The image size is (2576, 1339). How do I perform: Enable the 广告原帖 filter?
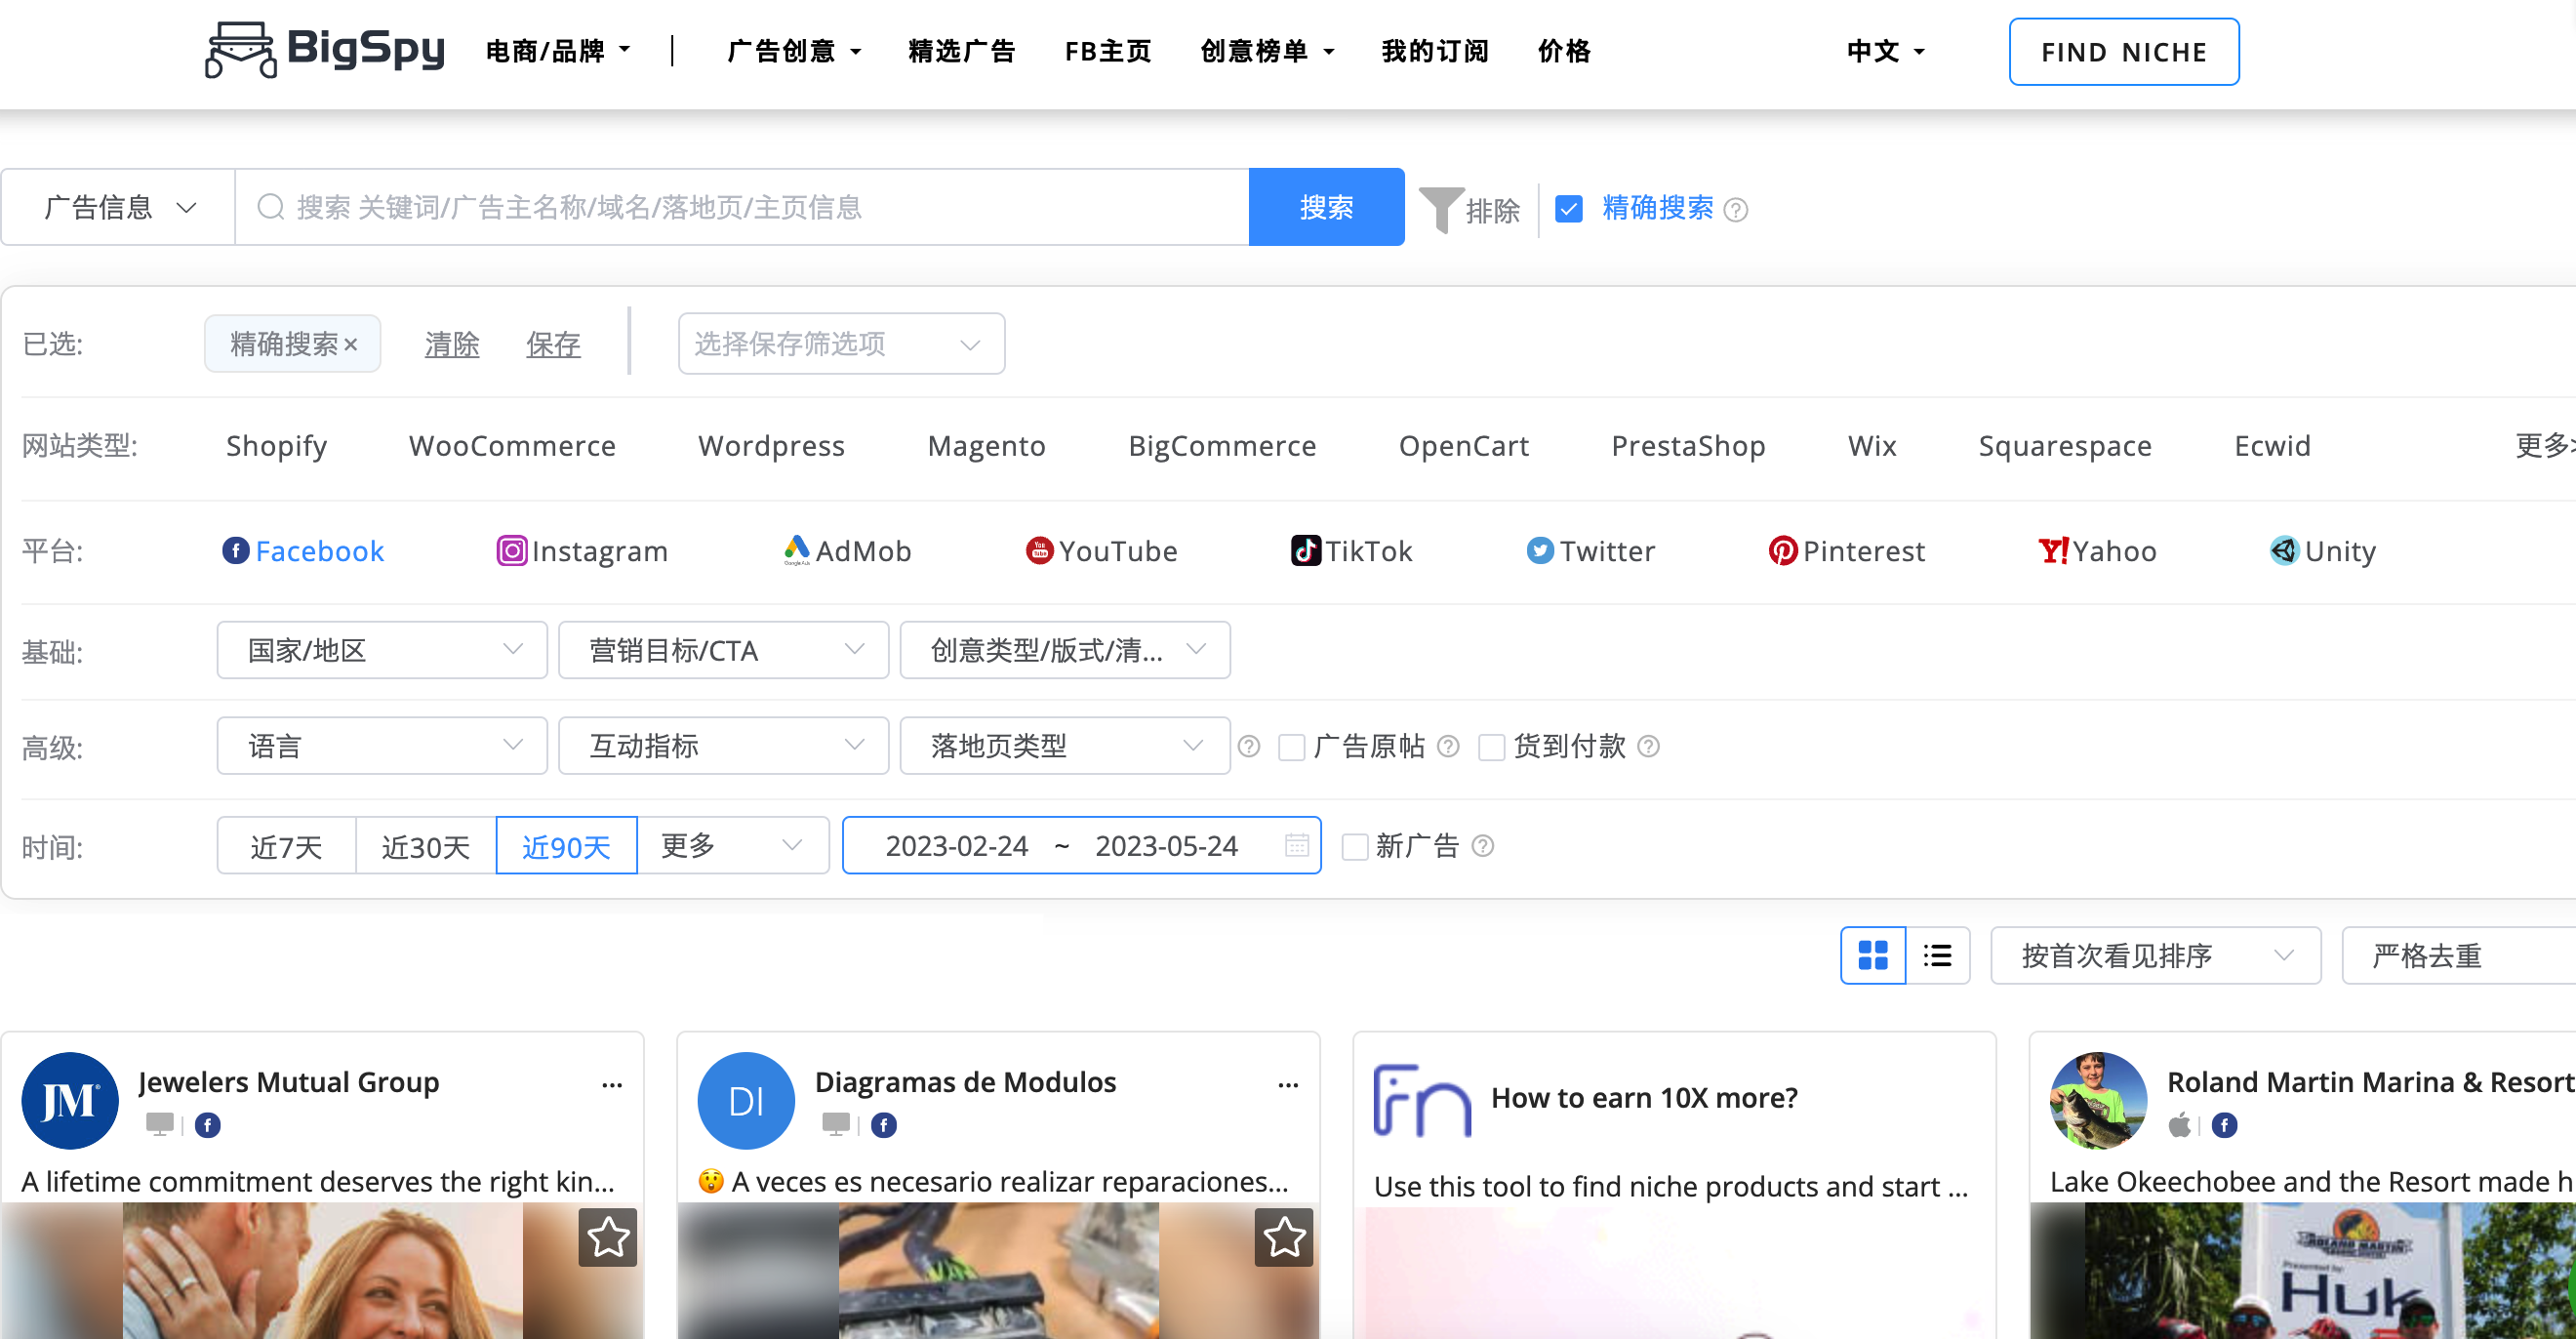coord(1291,747)
